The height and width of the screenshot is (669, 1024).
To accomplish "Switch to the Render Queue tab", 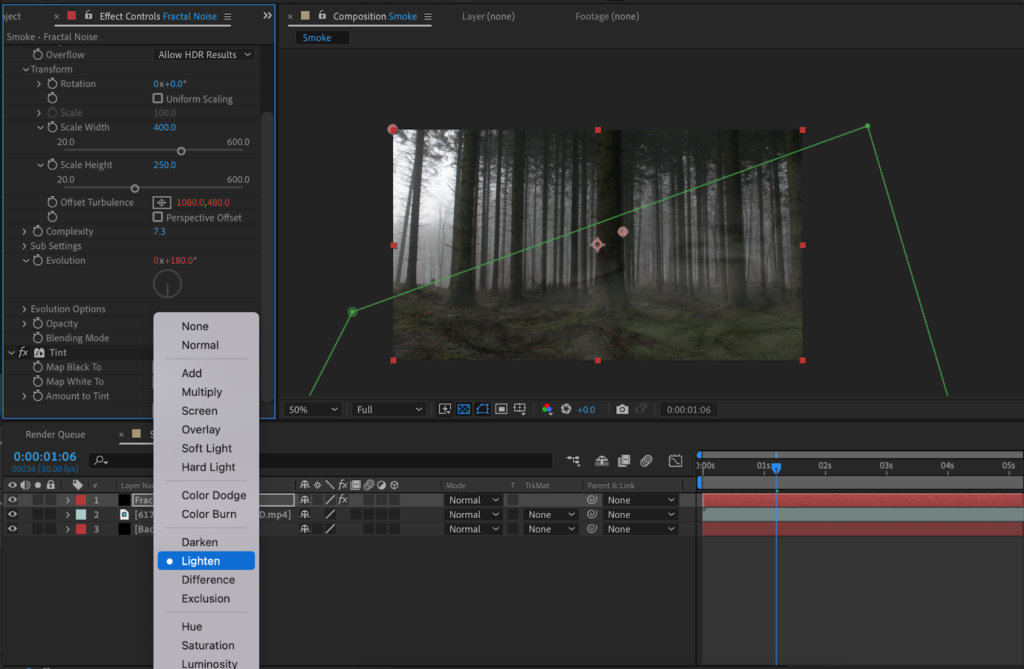I will pyautogui.click(x=55, y=434).
